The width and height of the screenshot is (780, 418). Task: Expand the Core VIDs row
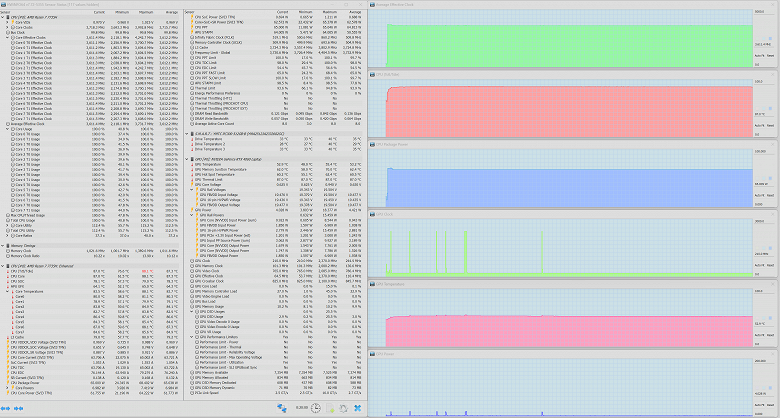[x=7, y=22]
